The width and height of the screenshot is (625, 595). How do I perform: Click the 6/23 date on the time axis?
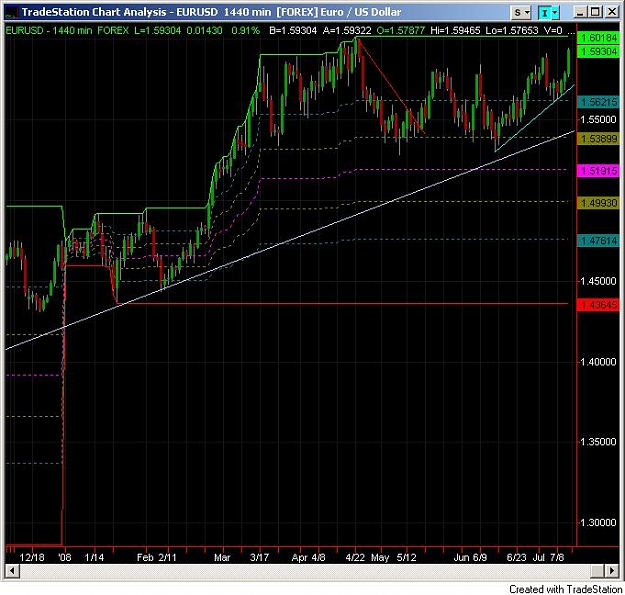517,557
